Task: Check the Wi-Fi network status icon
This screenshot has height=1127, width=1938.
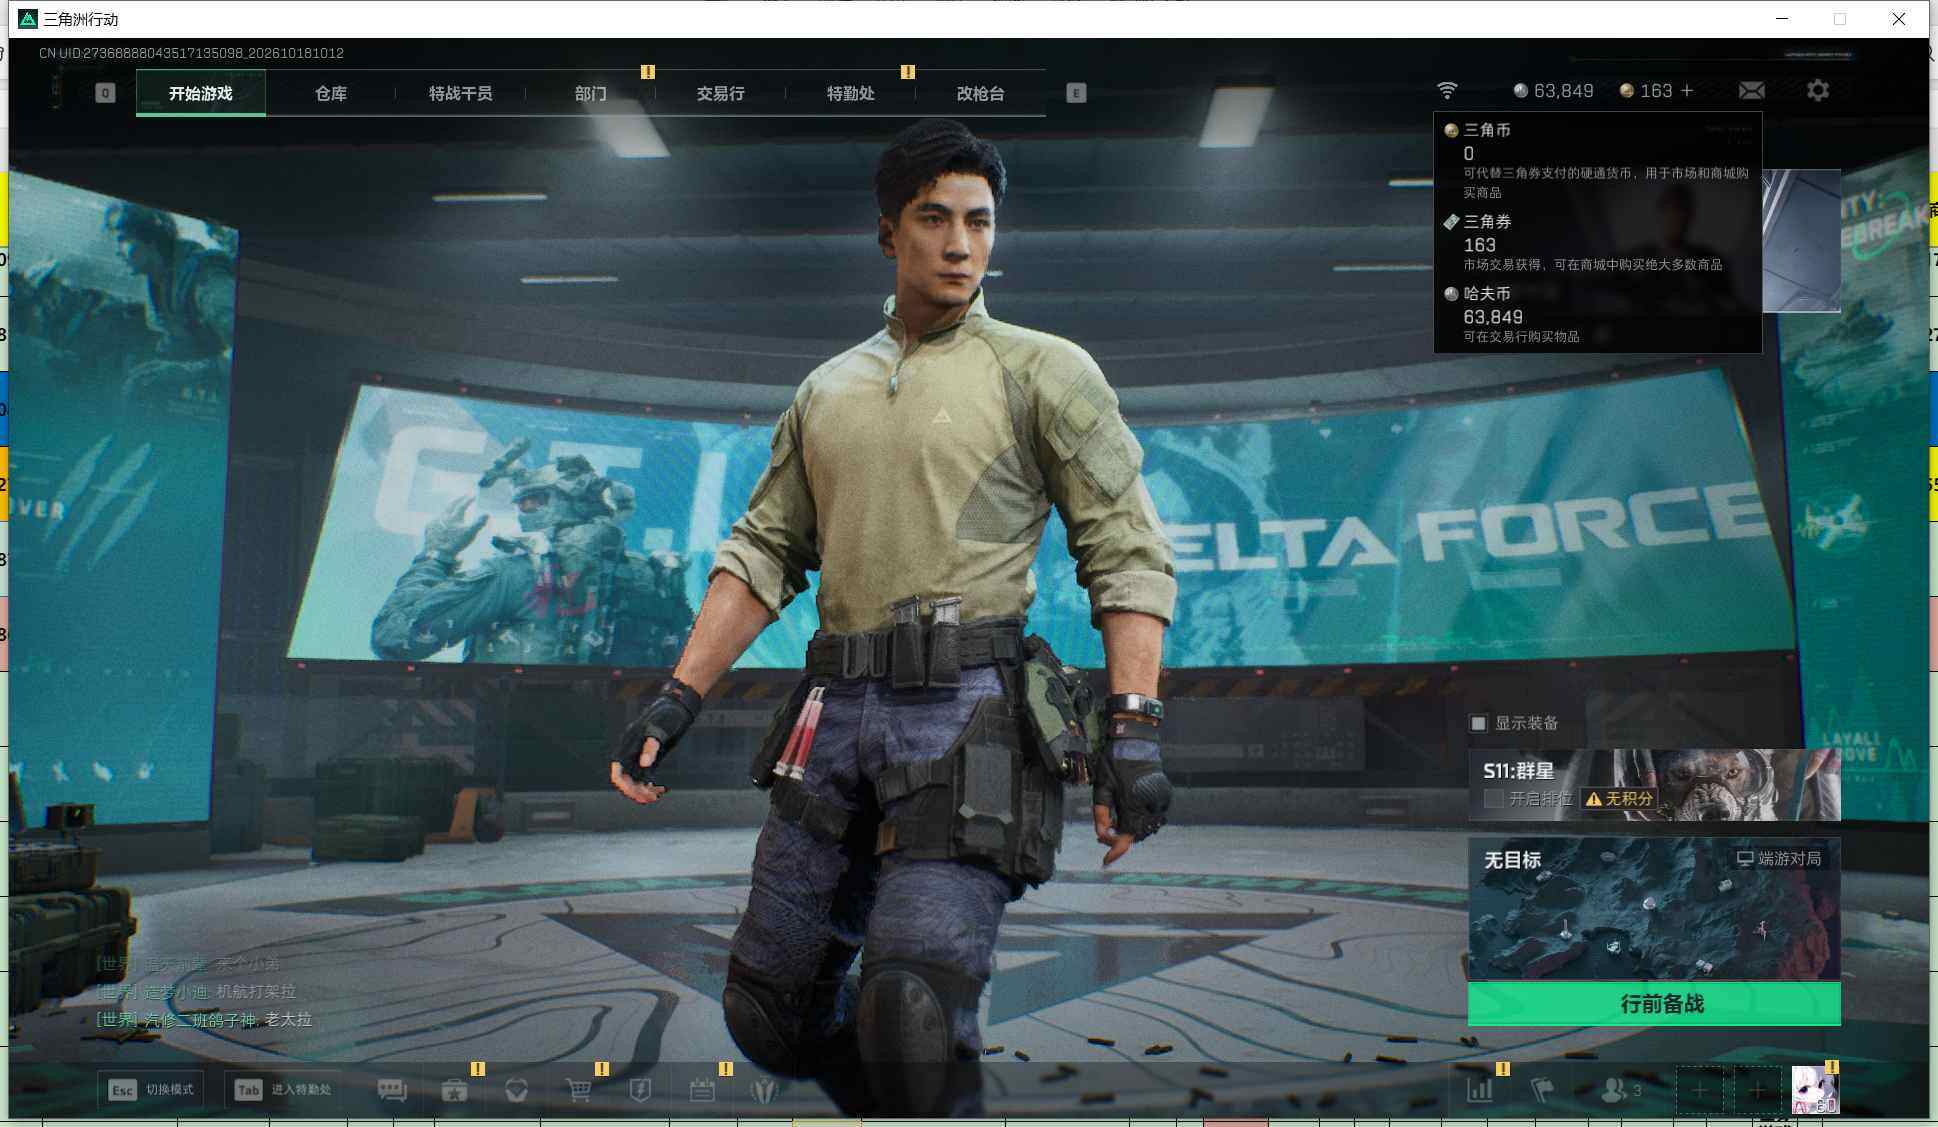Action: pos(1447,91)
